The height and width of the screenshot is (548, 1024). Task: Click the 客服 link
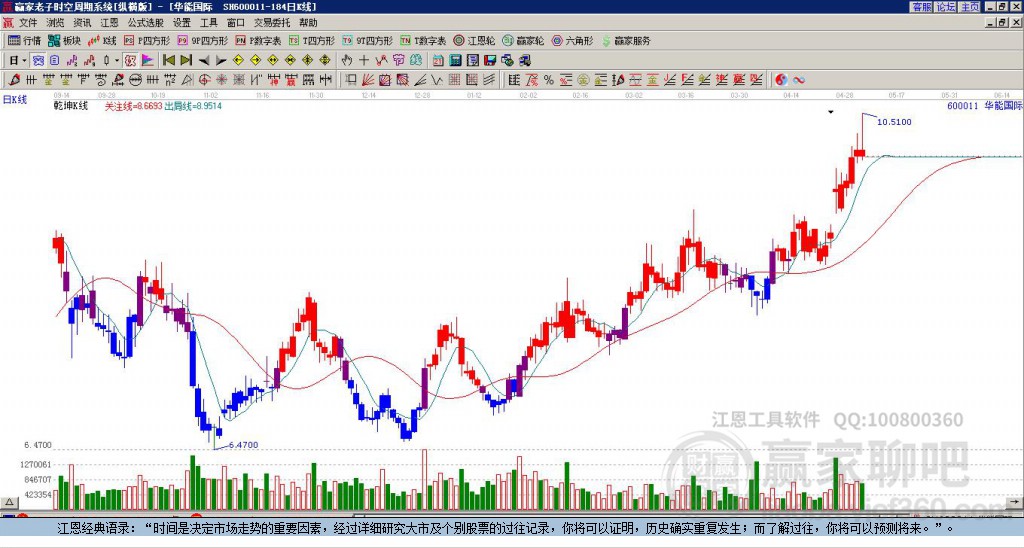coord(921,7)
